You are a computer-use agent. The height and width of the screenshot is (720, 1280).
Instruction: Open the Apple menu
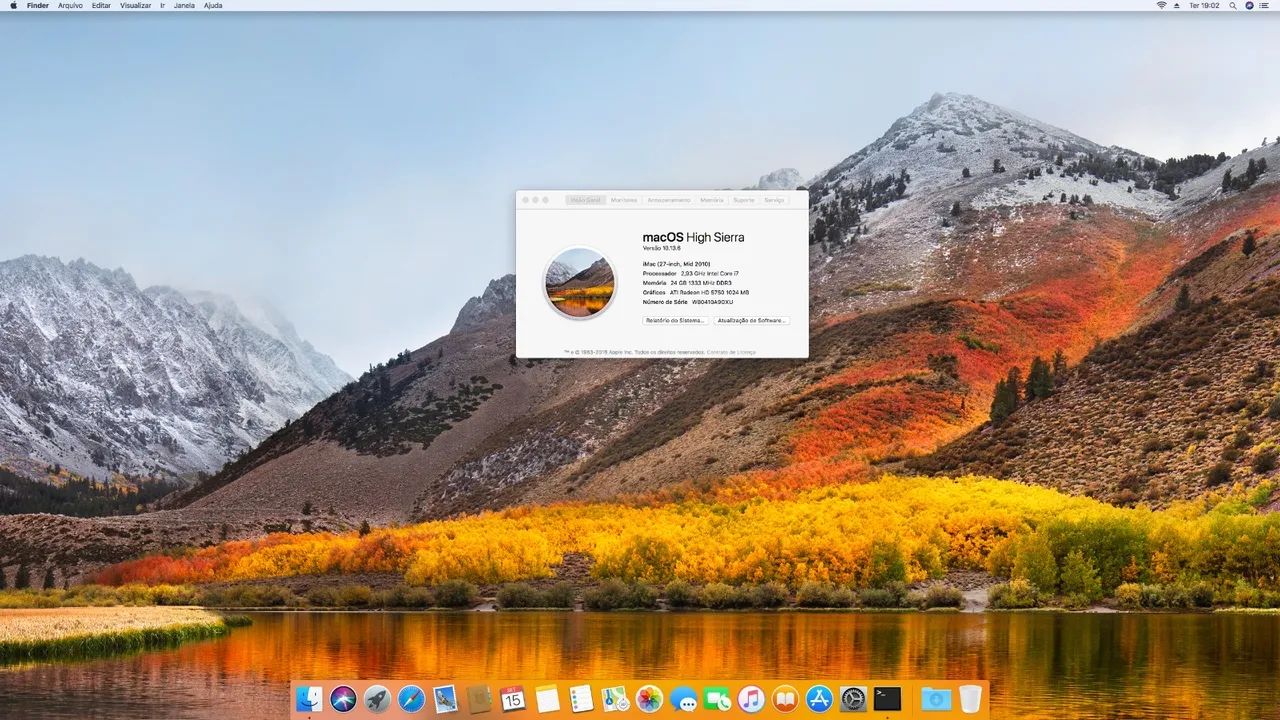[x=12, y=5]
